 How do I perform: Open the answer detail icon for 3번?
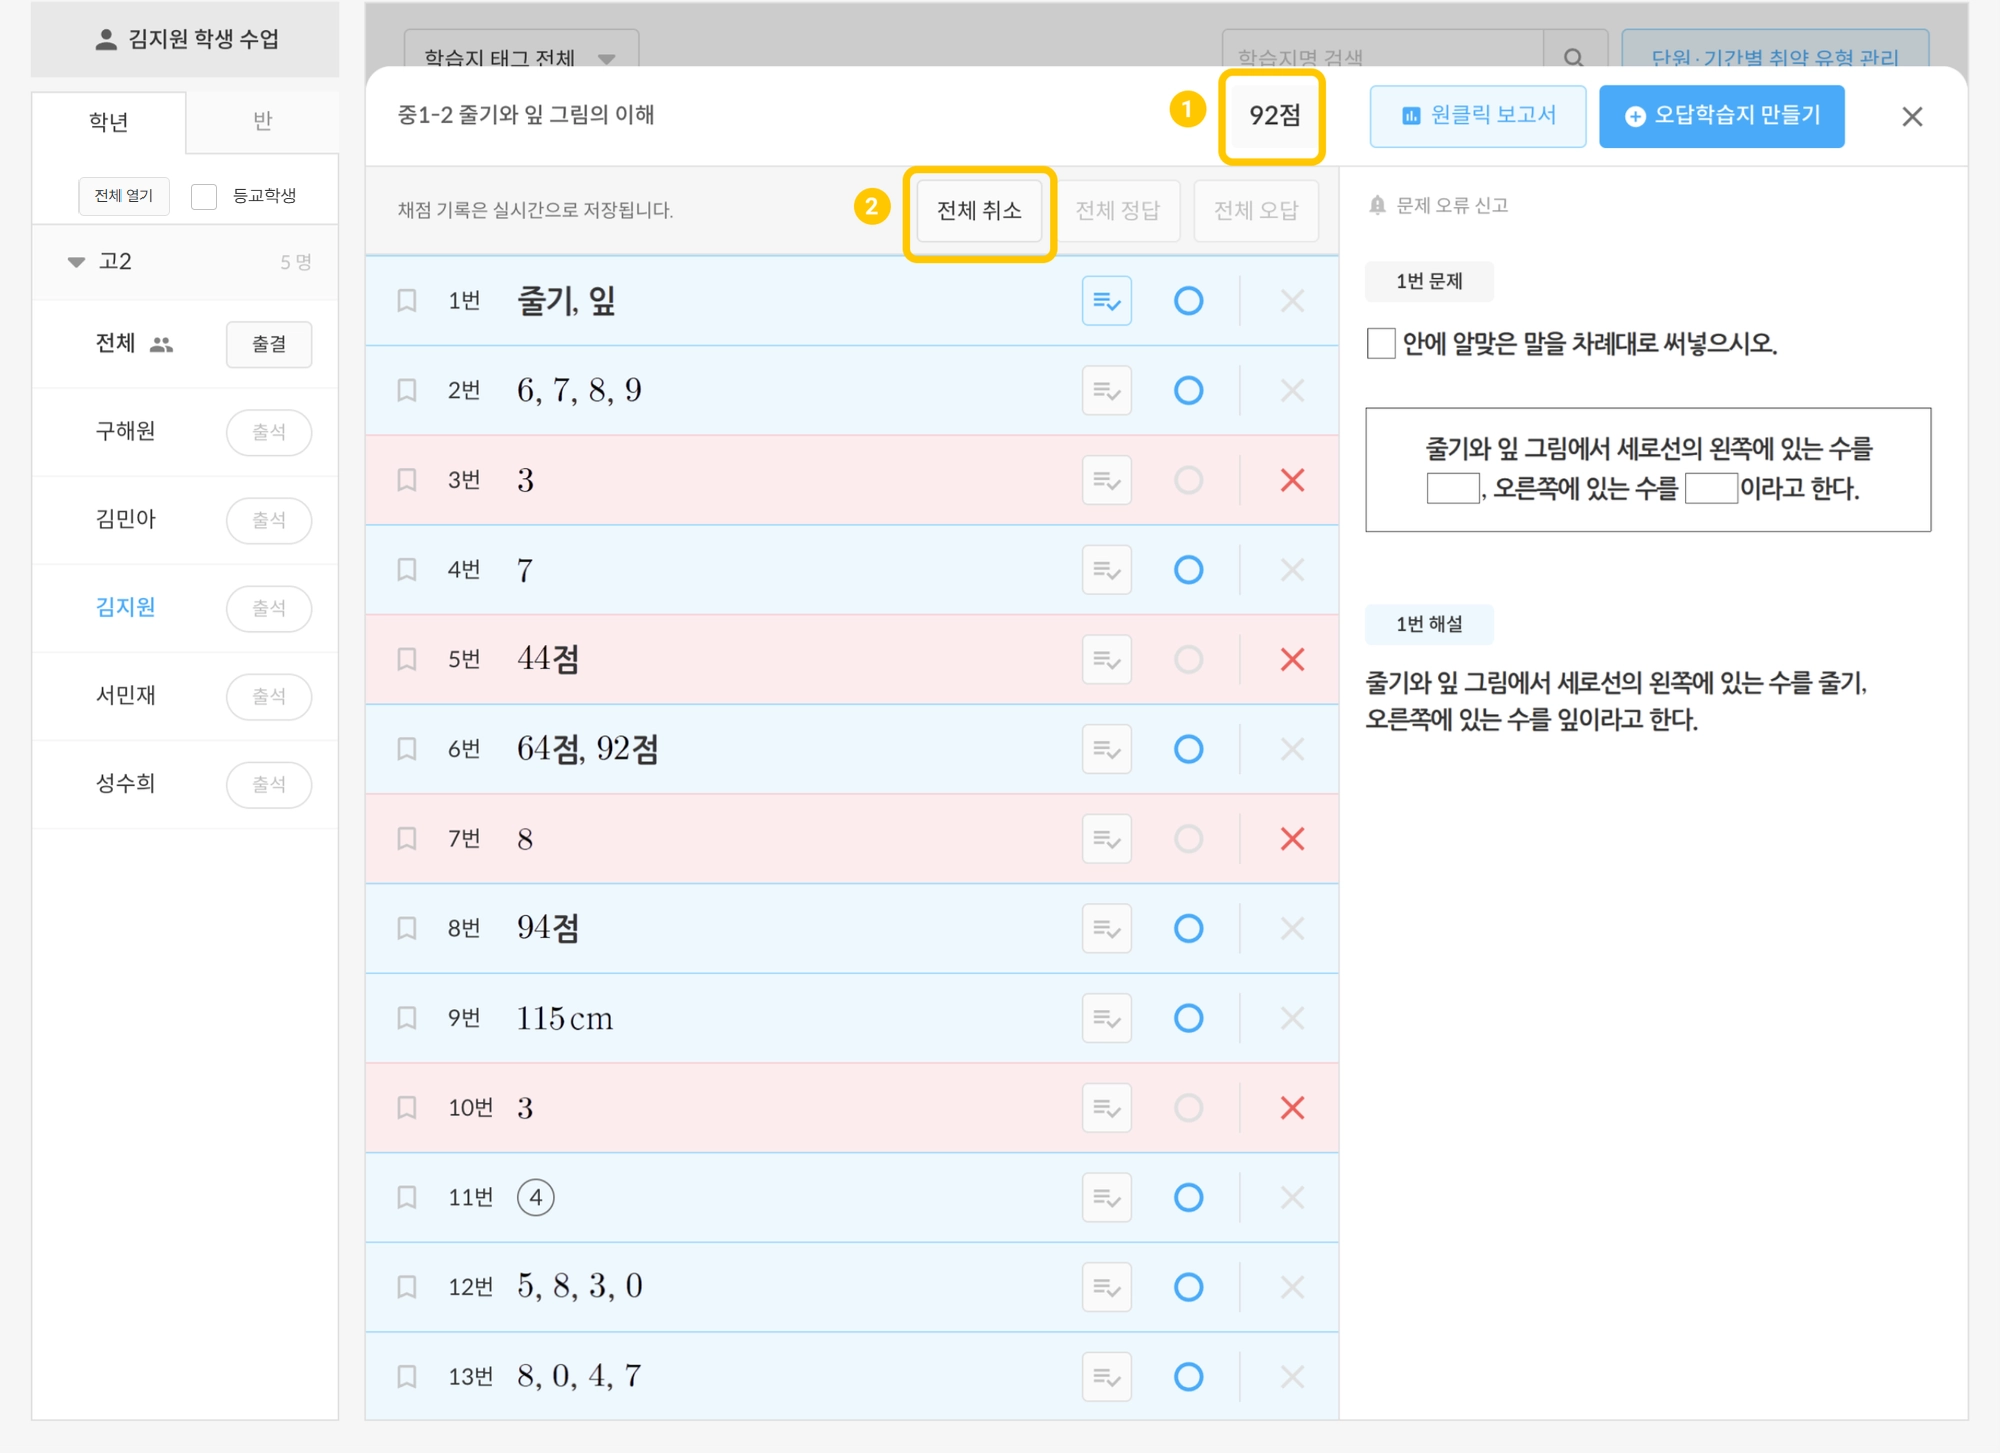pyautogui.click(x=1106, y=481)
